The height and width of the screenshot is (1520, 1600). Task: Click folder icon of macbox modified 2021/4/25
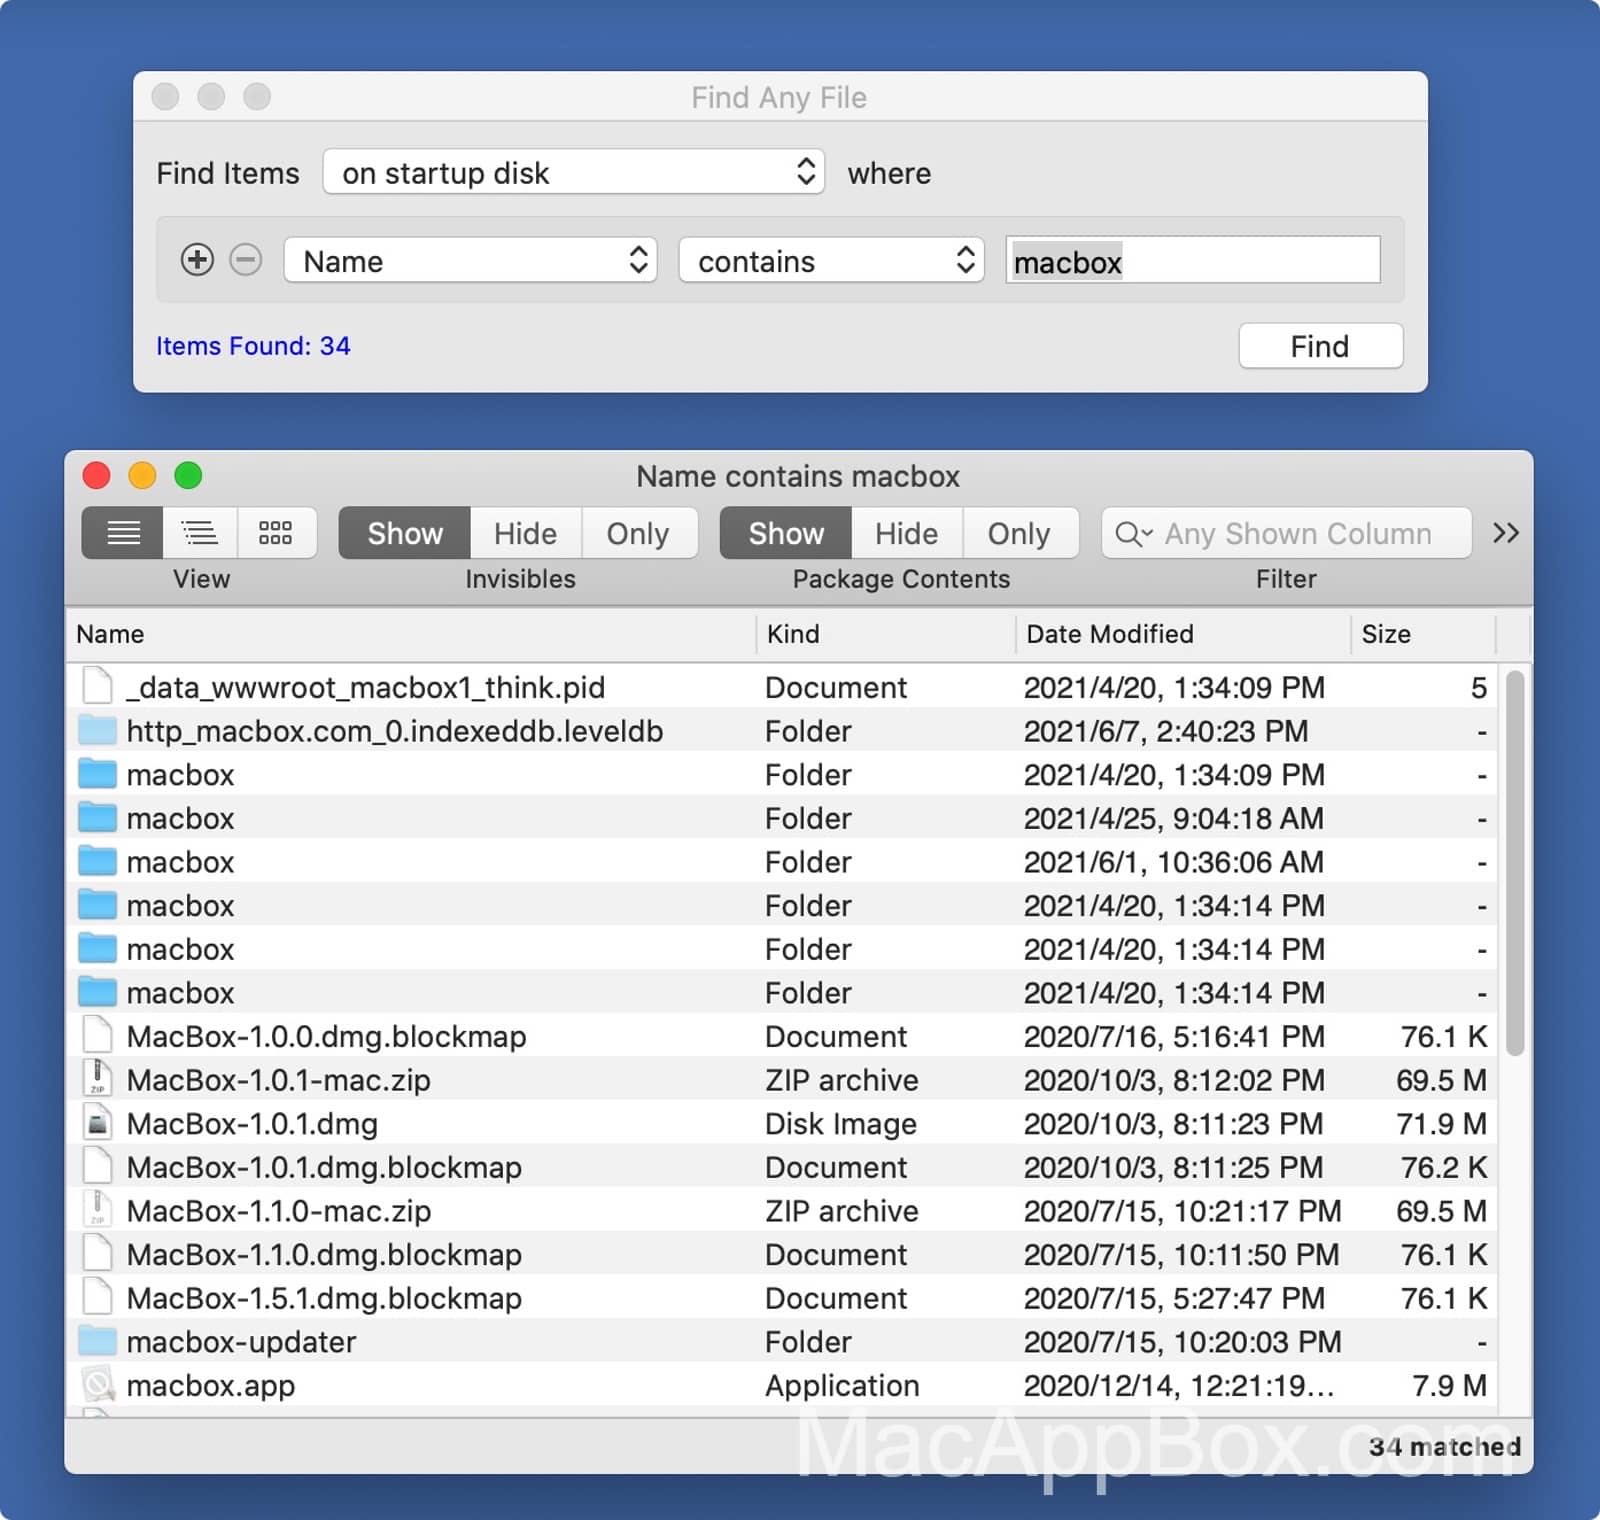97,817
